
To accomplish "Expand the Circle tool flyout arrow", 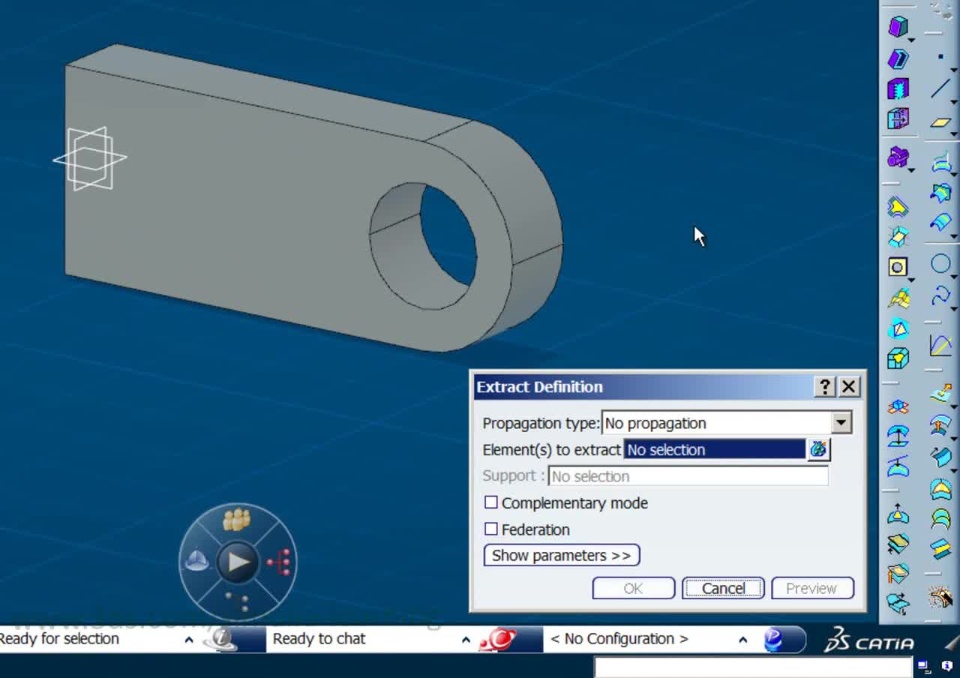I will click(x=953, y=276).
